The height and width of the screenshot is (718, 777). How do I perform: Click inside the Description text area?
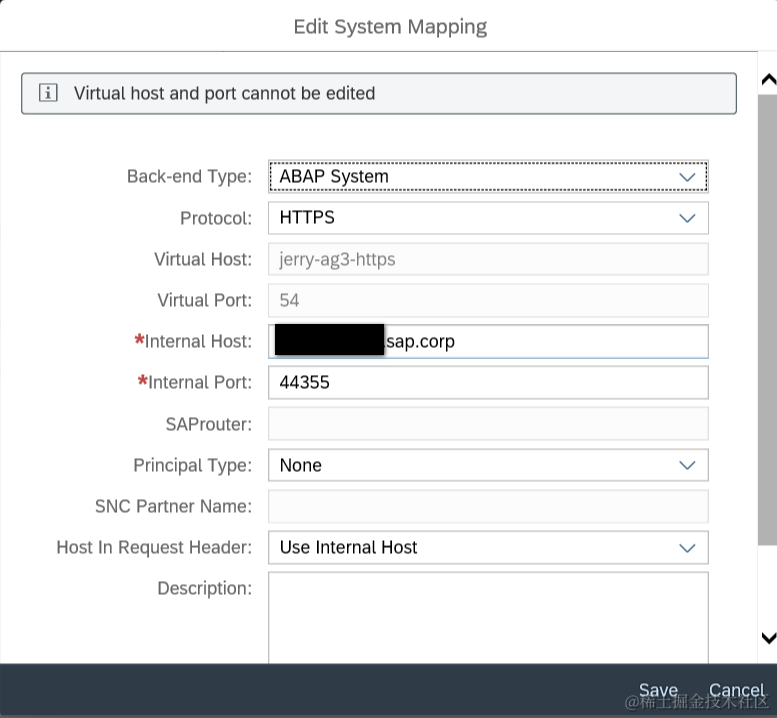point(488,617)
